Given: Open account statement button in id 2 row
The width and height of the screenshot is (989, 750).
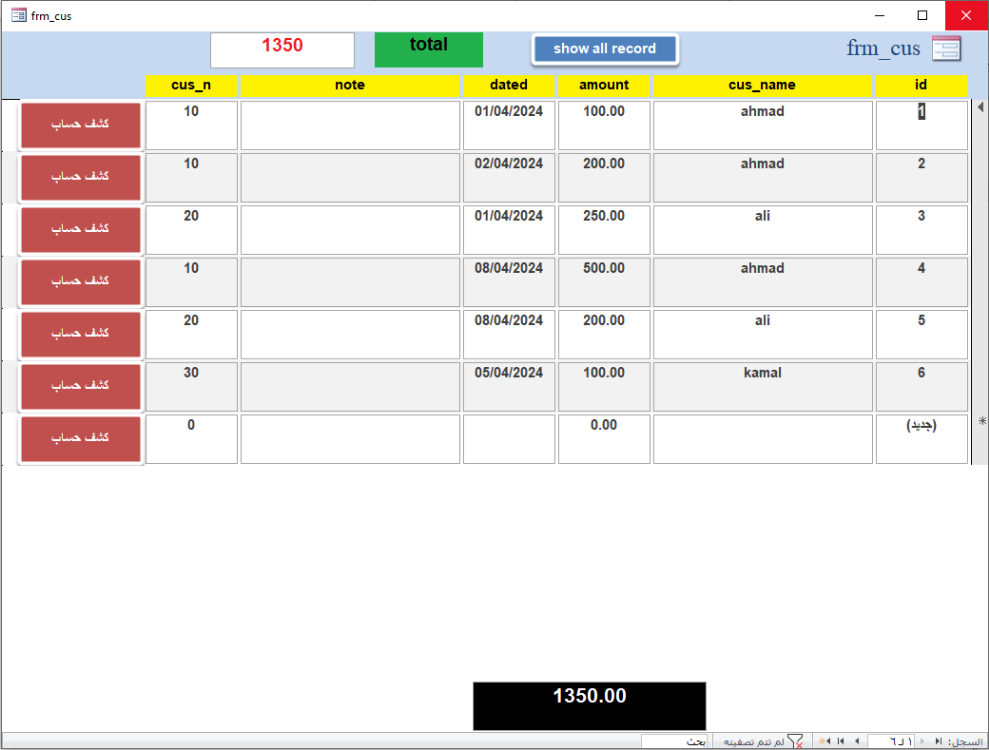Looking at the screenshot, I should [81, 177].
